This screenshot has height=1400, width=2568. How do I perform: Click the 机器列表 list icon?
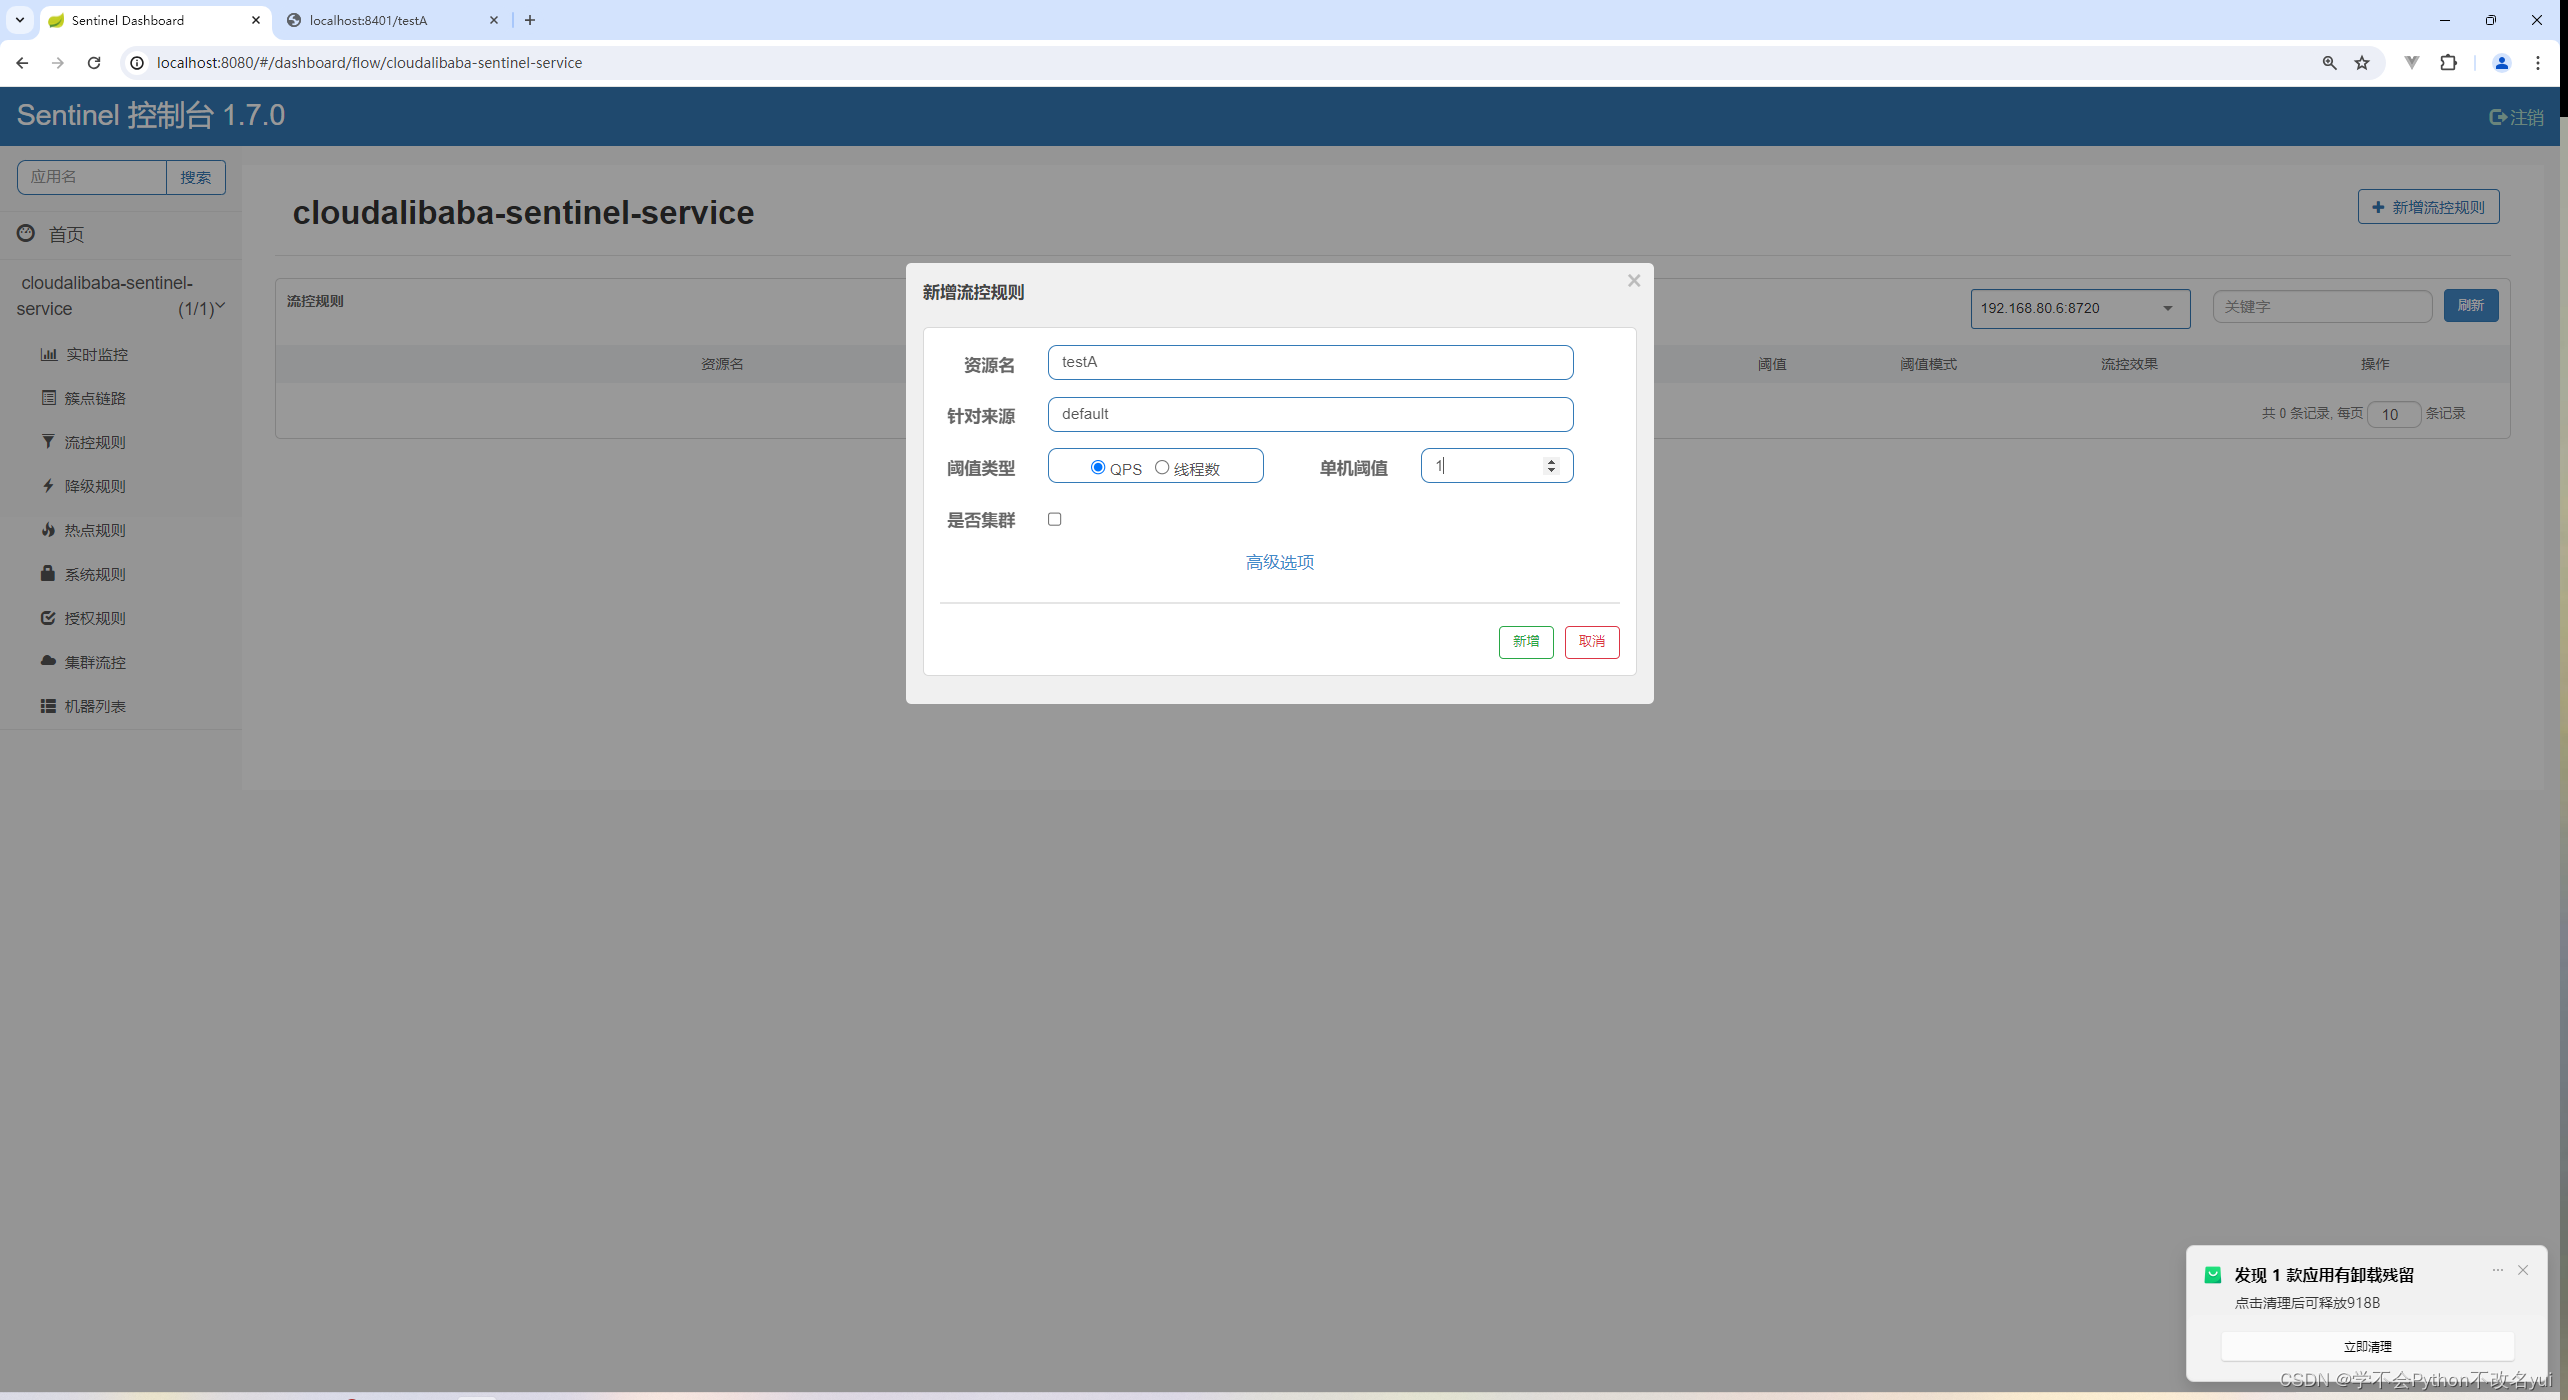point(48,705)
